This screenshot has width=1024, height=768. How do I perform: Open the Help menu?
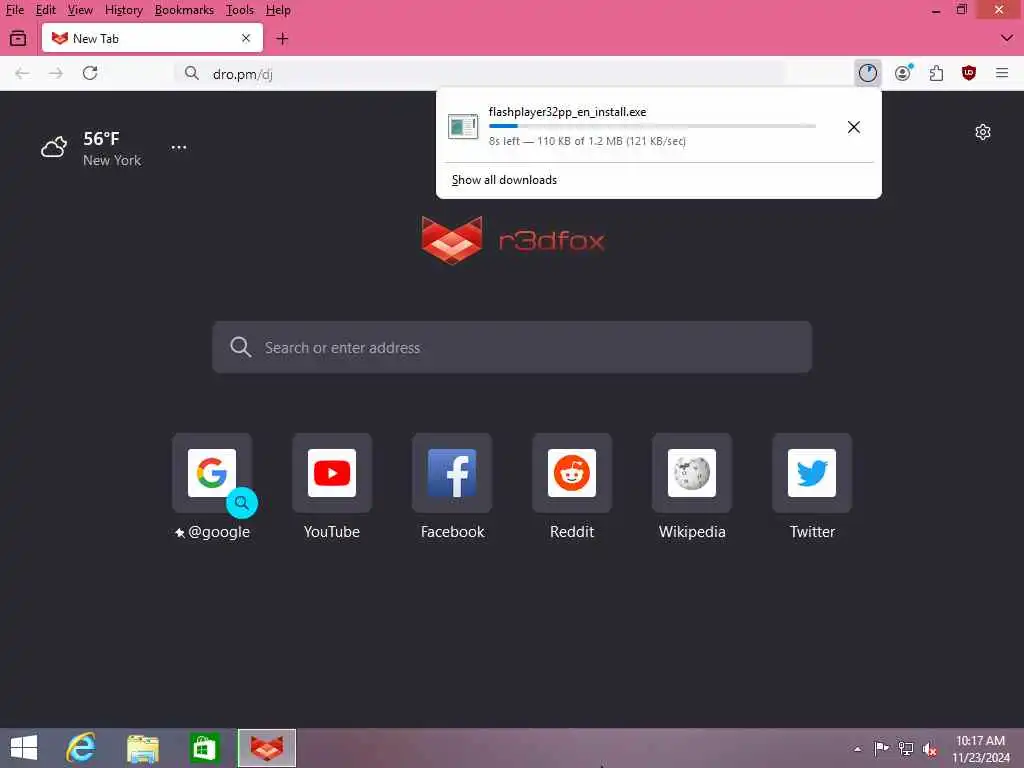coord(278,10)
